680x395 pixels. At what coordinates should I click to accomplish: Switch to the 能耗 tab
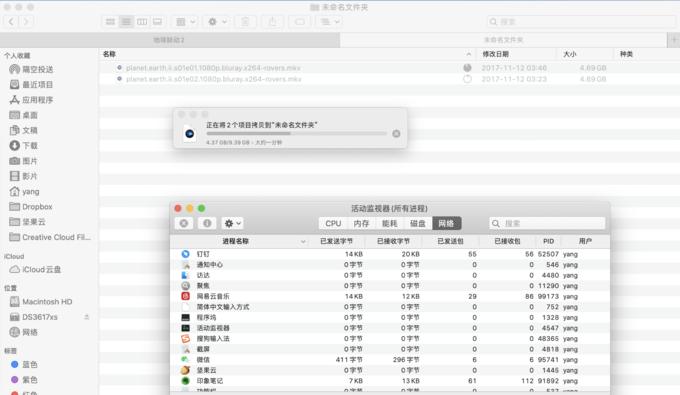click(x=389, y=223)
